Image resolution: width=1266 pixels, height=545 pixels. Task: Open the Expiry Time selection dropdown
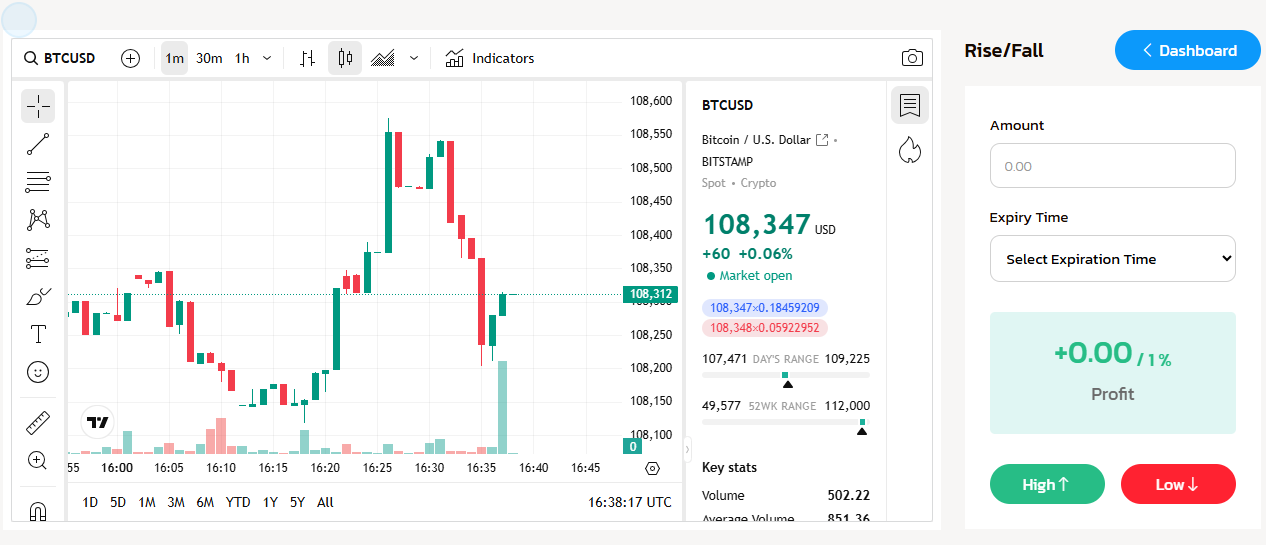(x=1112, y=259)
